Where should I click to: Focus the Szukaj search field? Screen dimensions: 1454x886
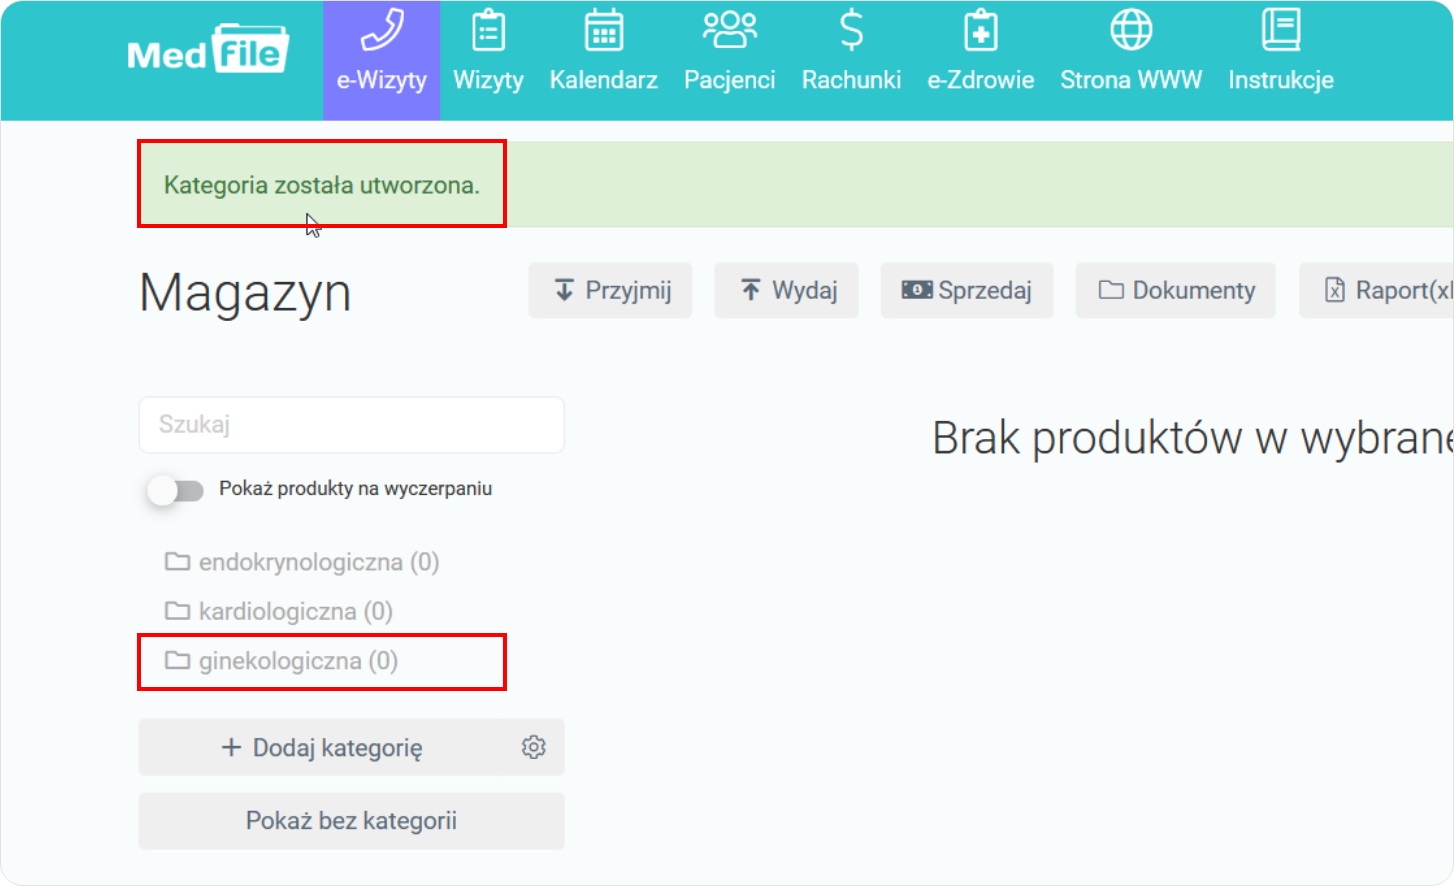[x=352, y=425]
